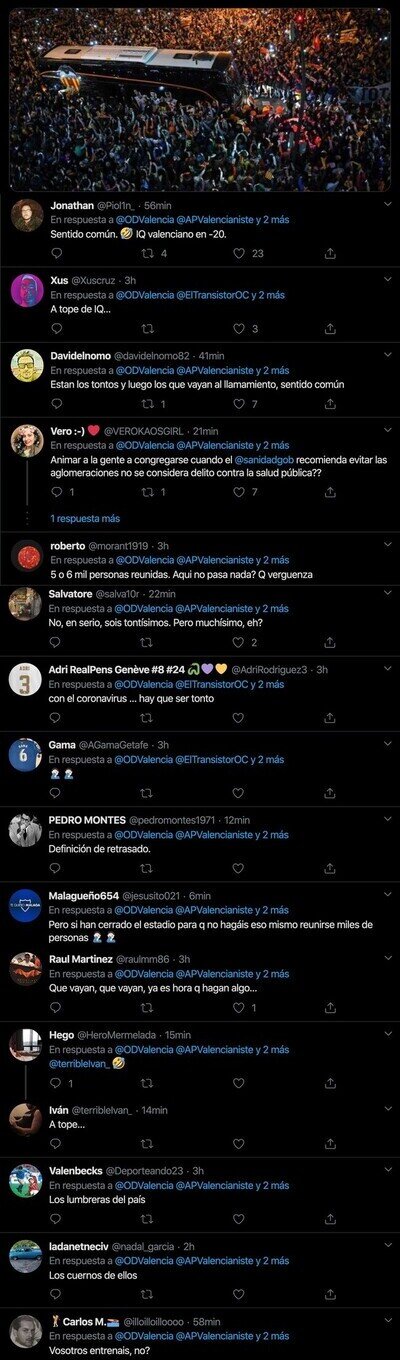Open the crowd photo at top

(x=200, y=98)
